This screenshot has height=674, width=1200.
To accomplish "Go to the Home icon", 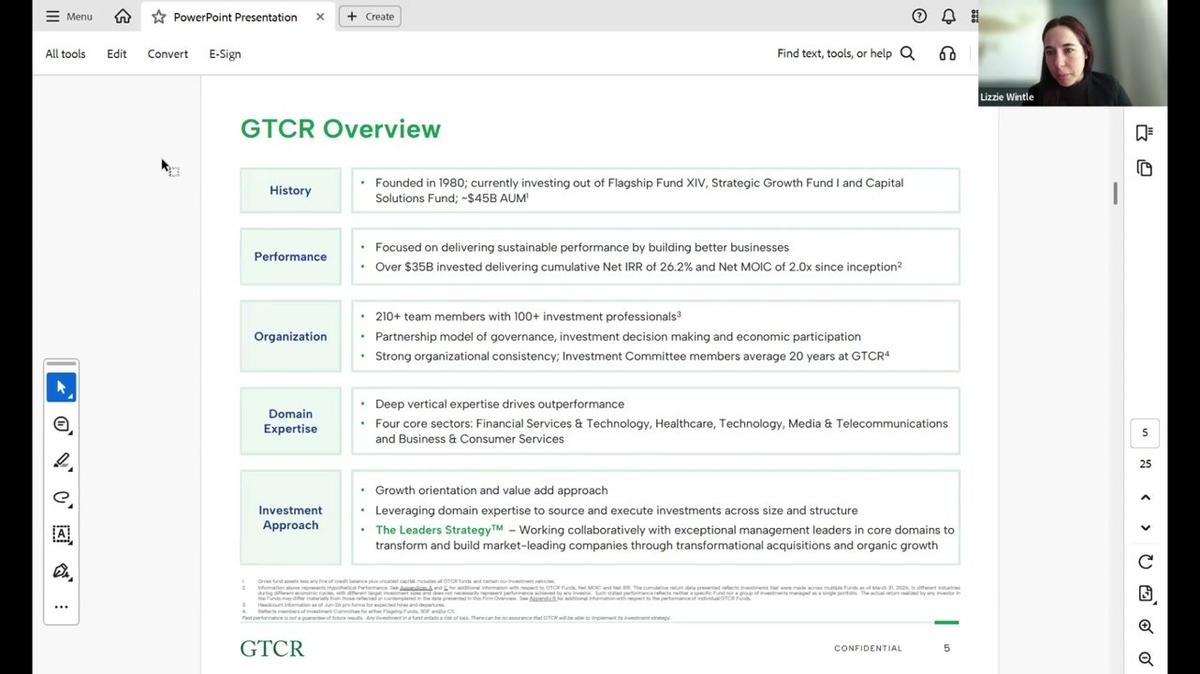I will [122, 16].
